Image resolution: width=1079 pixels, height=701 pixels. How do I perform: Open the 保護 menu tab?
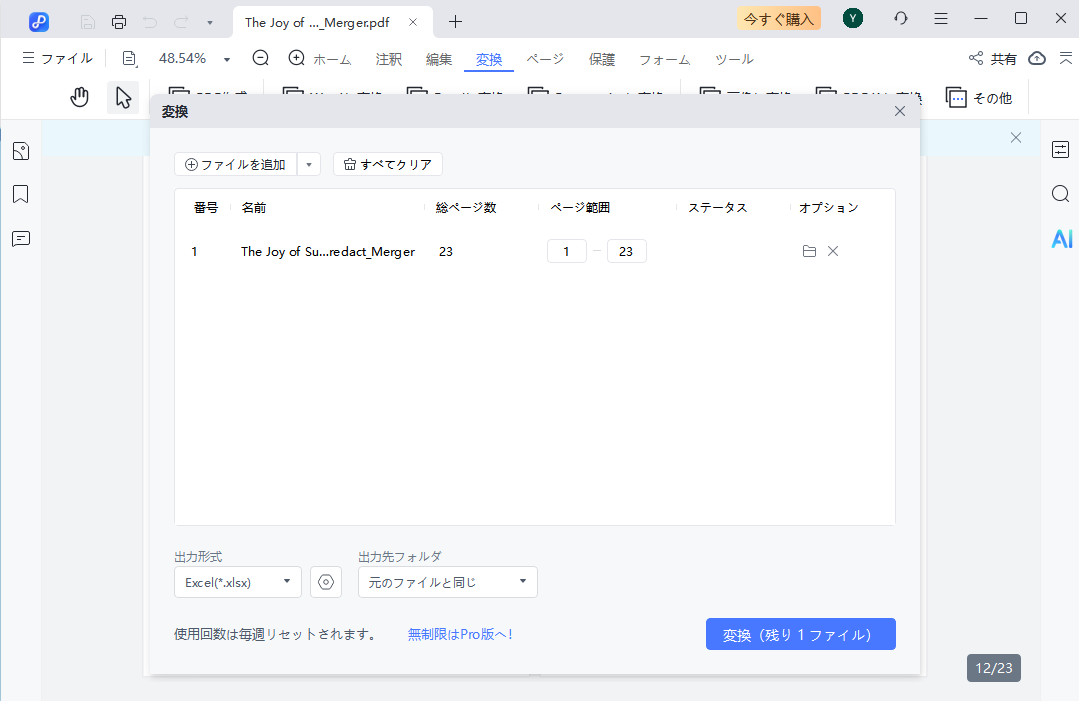(602, 59)
